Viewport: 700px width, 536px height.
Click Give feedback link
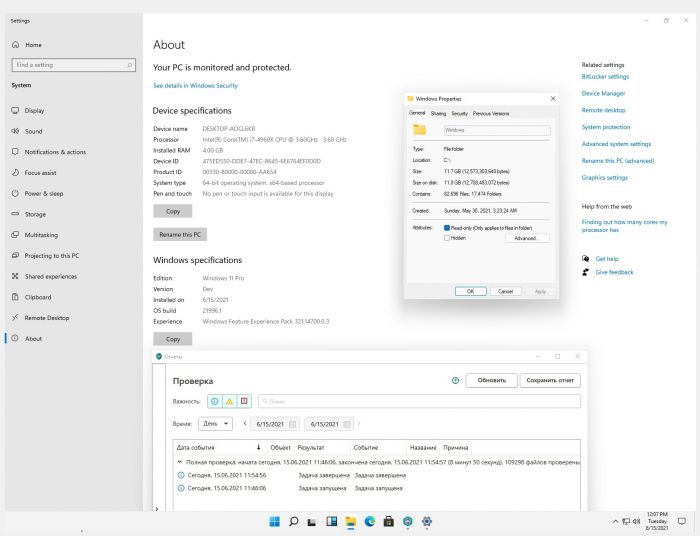[614, 272]
